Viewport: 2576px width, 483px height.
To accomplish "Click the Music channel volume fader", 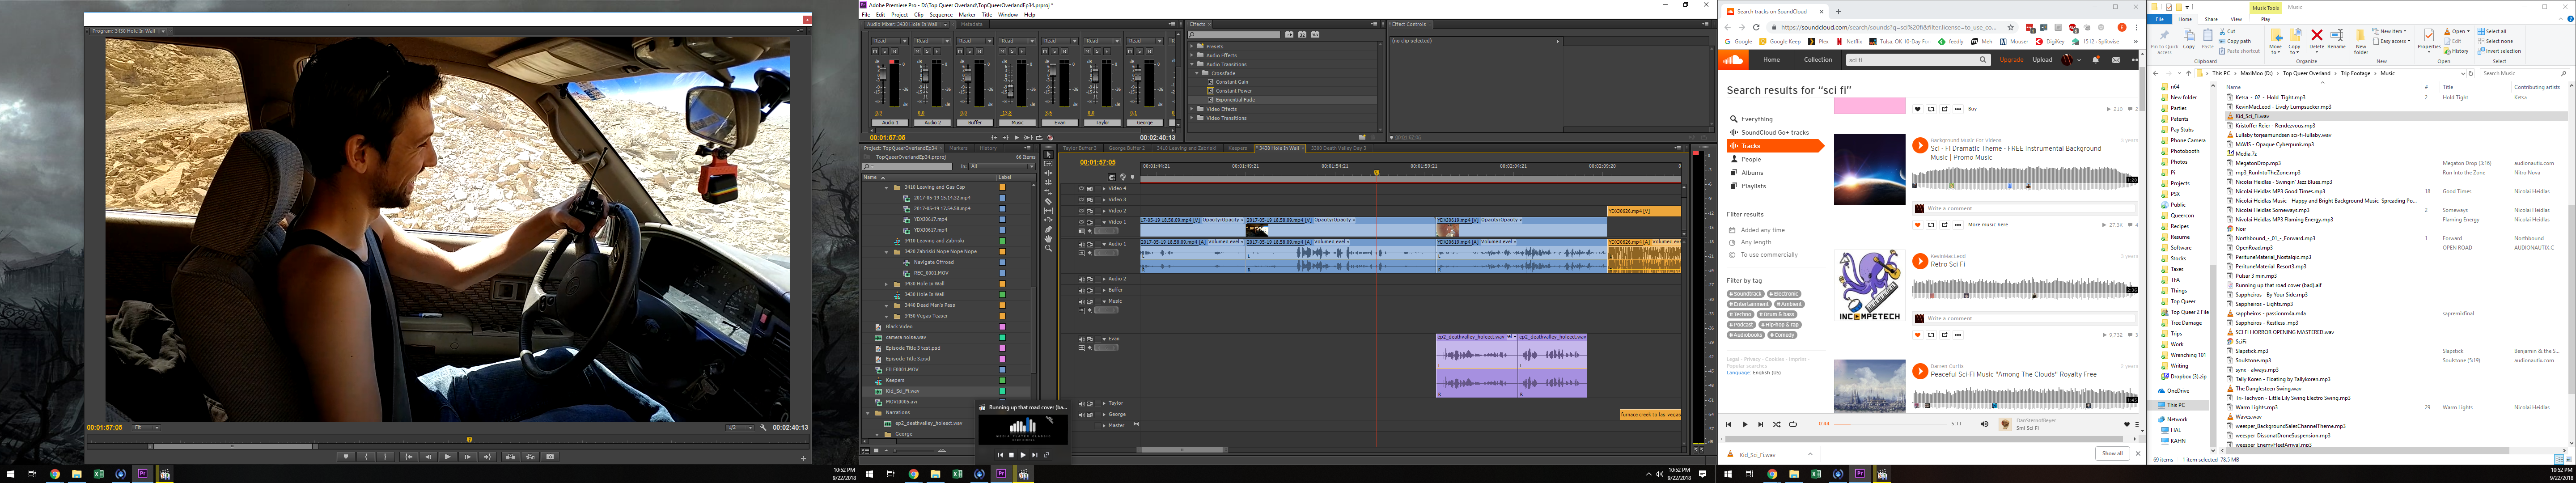I will (1011, 91).
